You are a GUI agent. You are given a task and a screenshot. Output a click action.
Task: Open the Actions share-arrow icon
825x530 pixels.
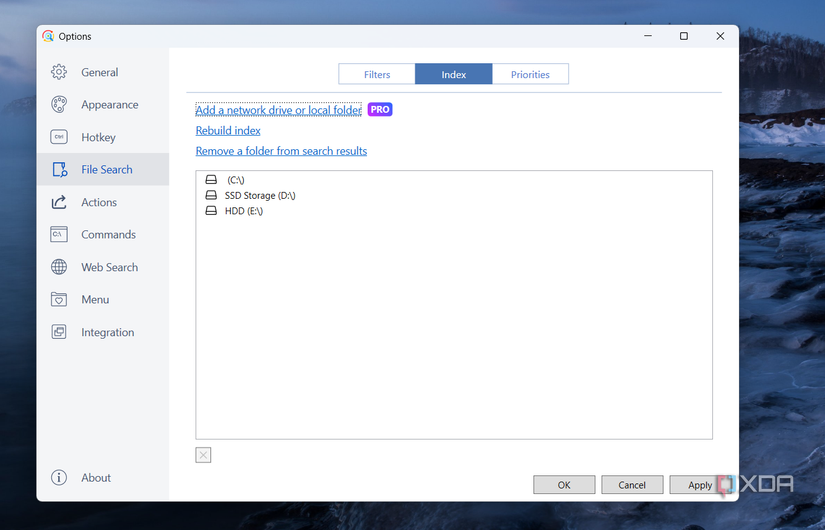click(59, 202)
